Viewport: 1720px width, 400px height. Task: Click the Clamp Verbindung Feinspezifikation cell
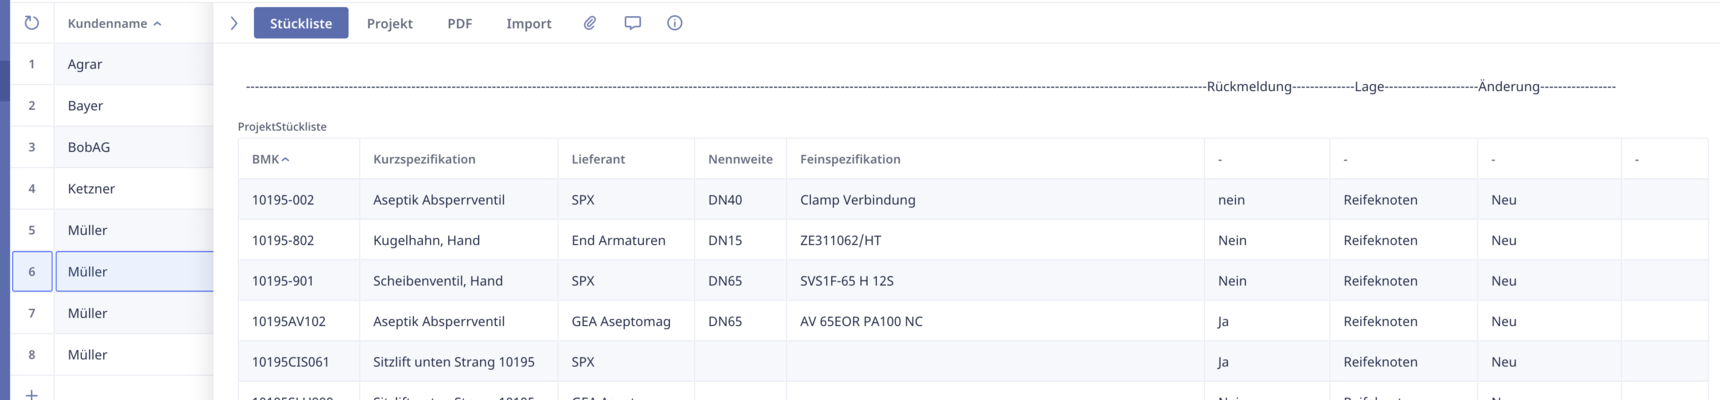(x=857, y=200)
